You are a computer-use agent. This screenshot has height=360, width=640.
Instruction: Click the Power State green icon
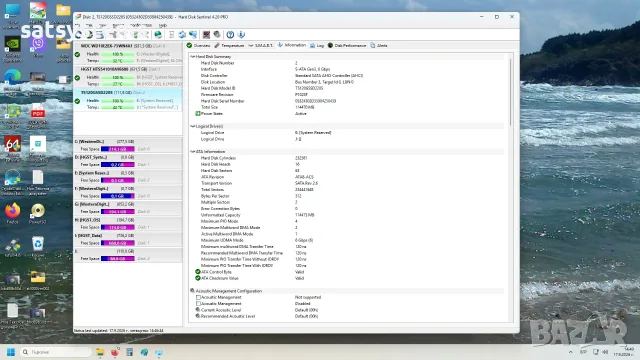[x=198, y=113]
